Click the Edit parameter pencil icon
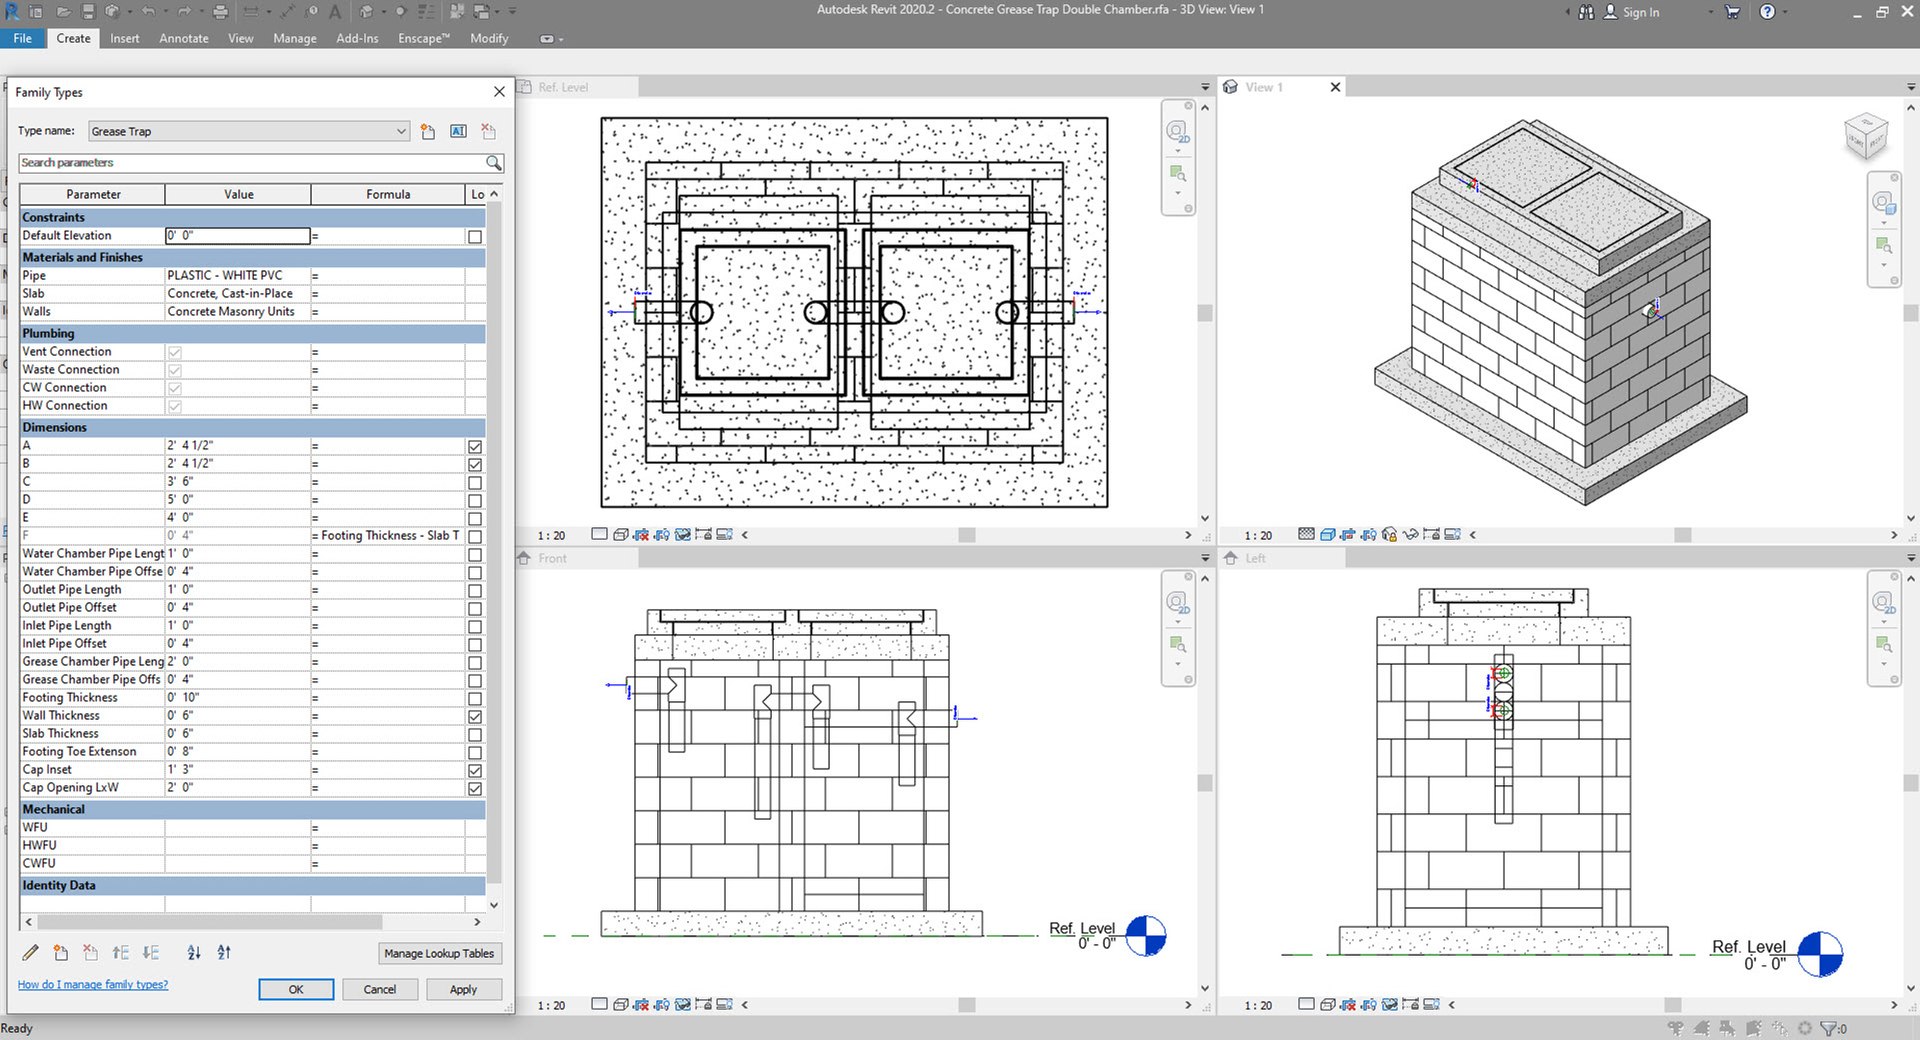 pyautogui.click(x=30, y=953)
